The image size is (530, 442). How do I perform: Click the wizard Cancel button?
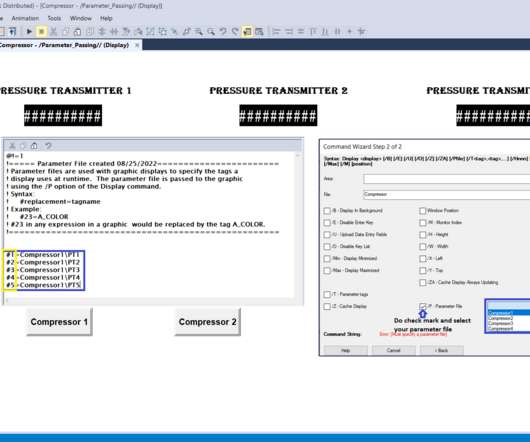point(394,350)
